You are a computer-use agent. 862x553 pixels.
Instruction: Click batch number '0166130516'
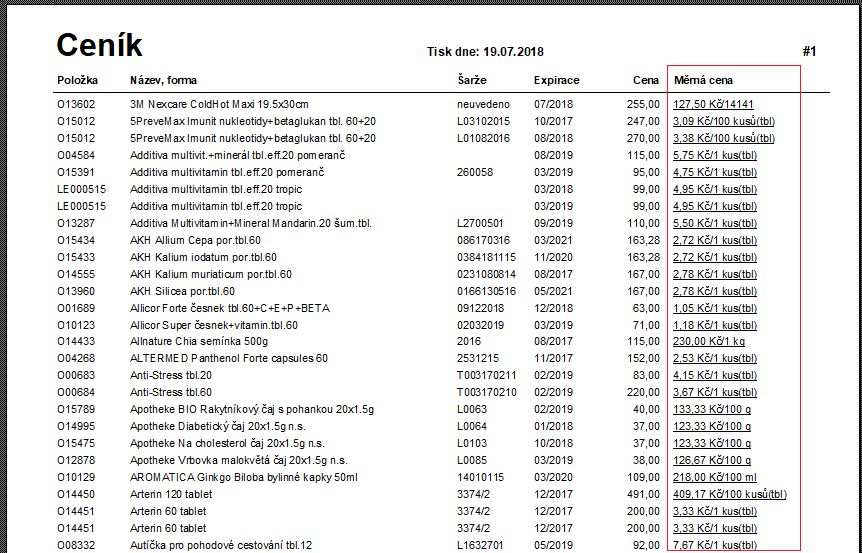click(487, 291)
